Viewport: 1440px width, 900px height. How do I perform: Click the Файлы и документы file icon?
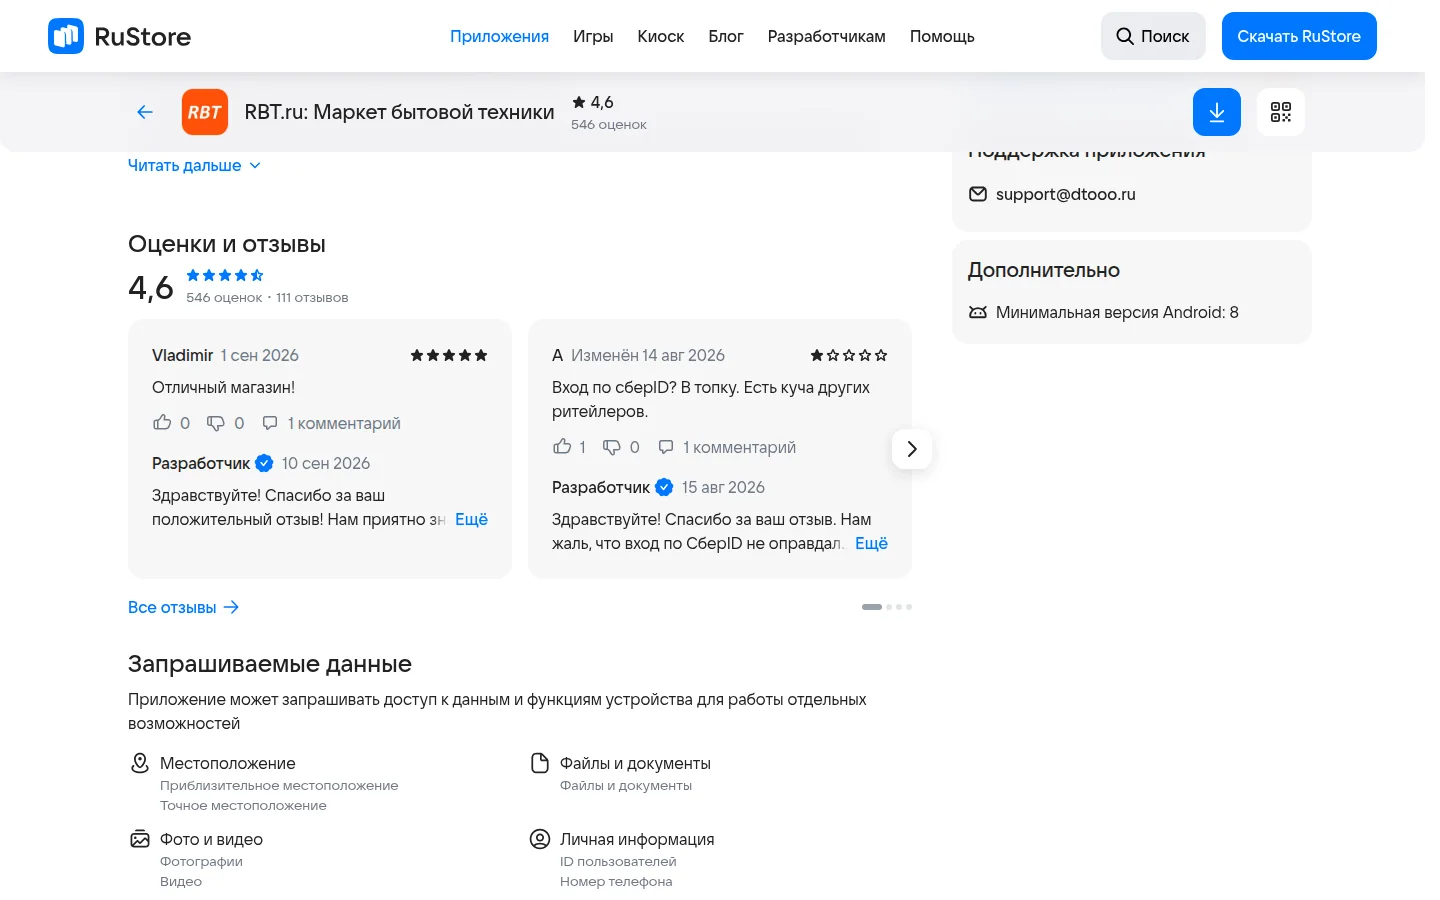pyautogui.click(x=540, y=763)
